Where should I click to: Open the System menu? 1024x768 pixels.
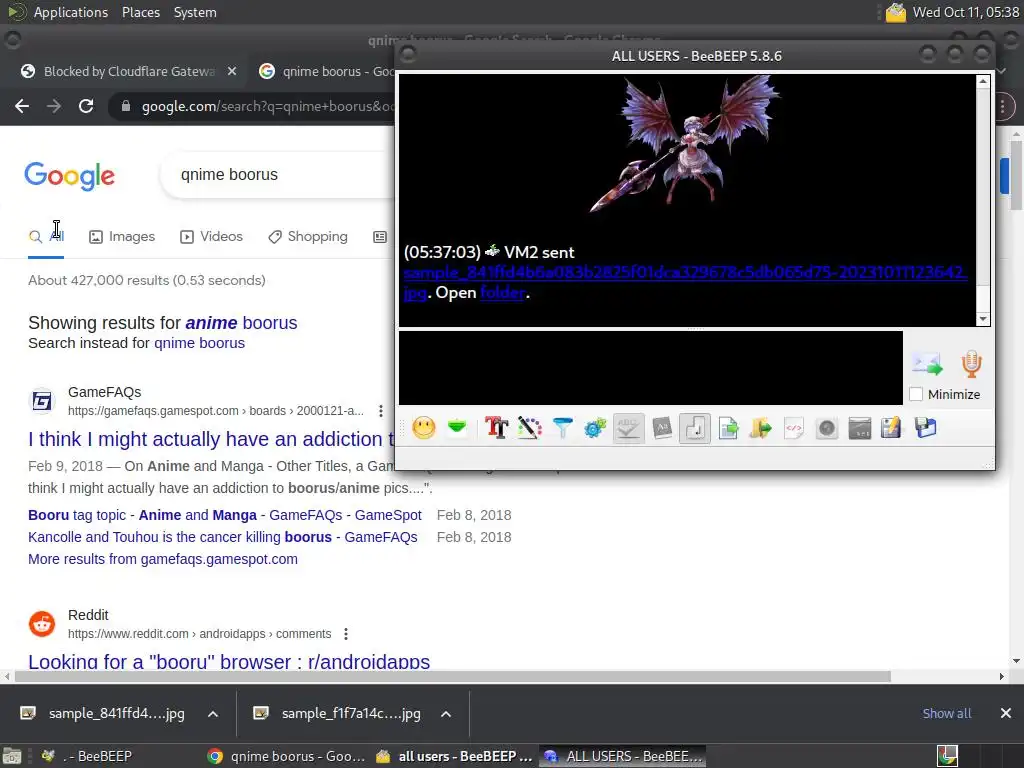coord(195,12)
